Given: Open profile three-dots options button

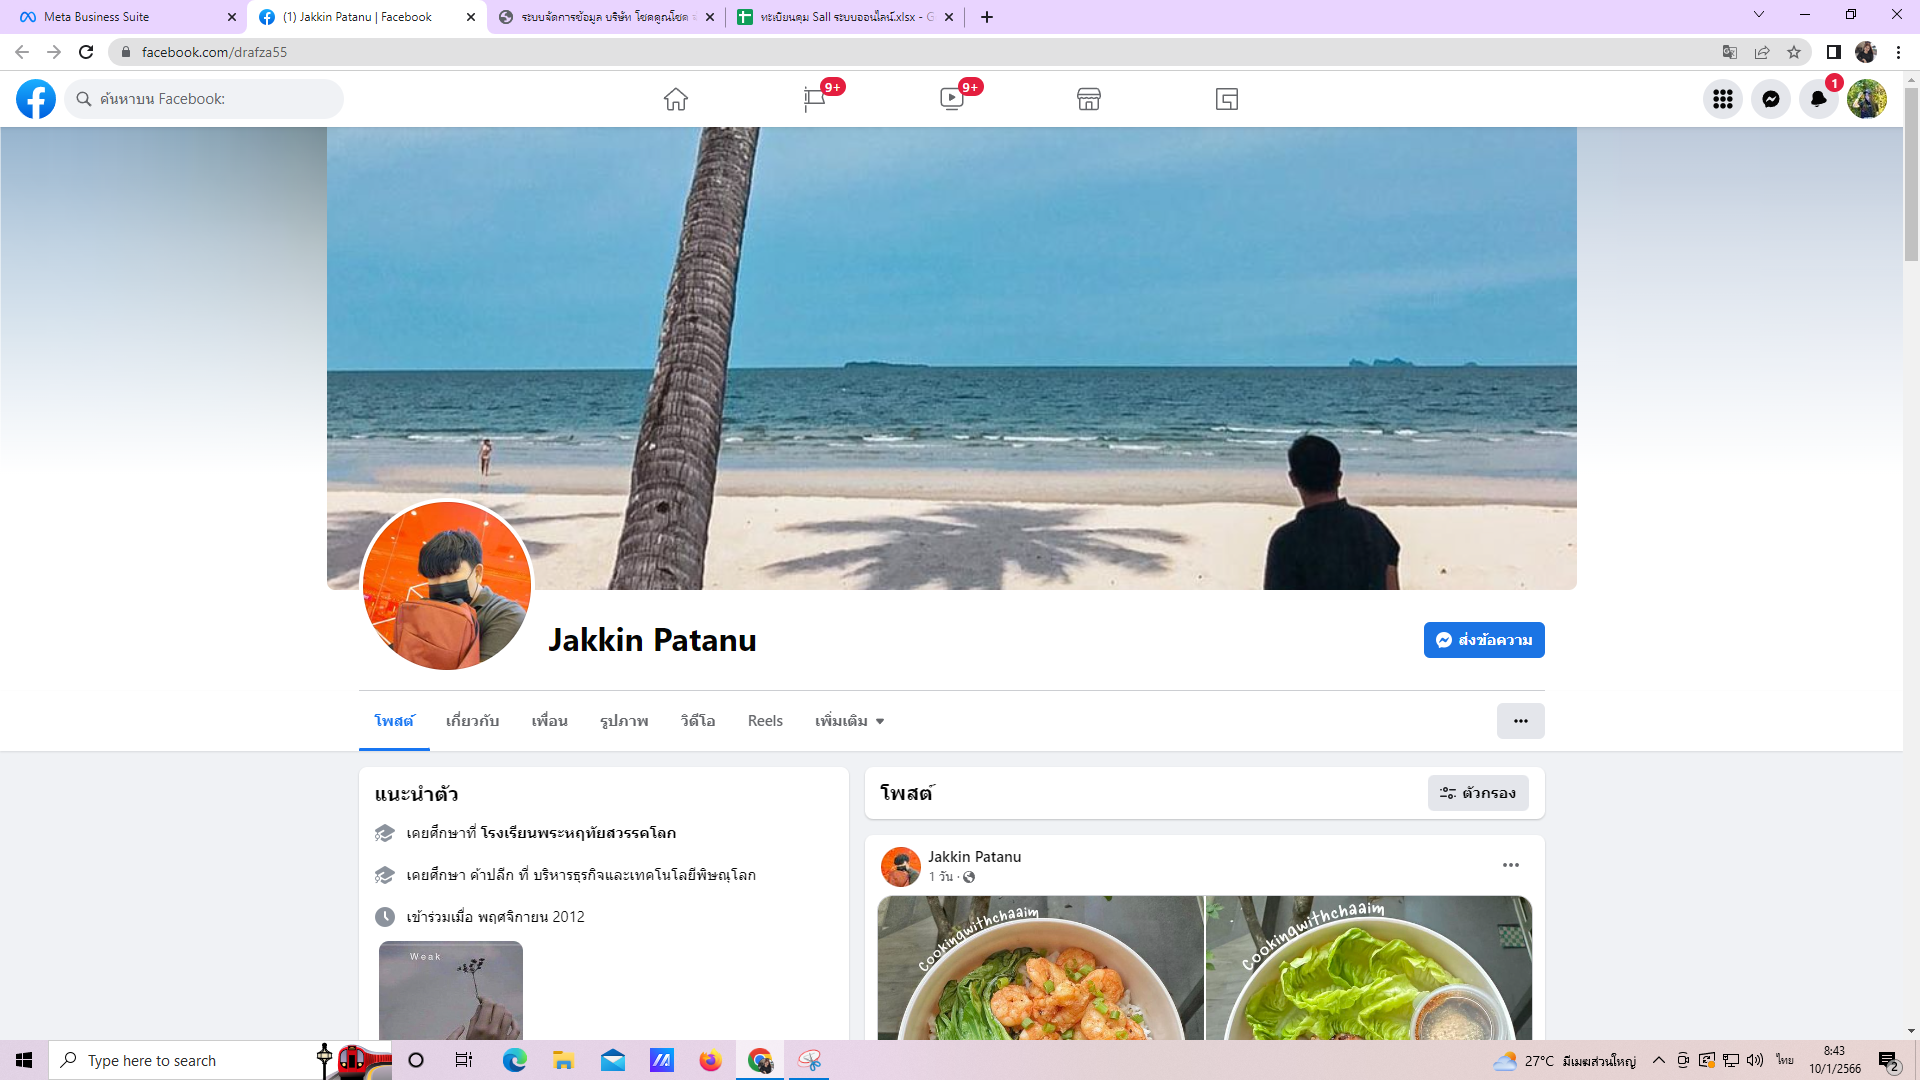Looking at the screenshot, I should coord(1520,721).
